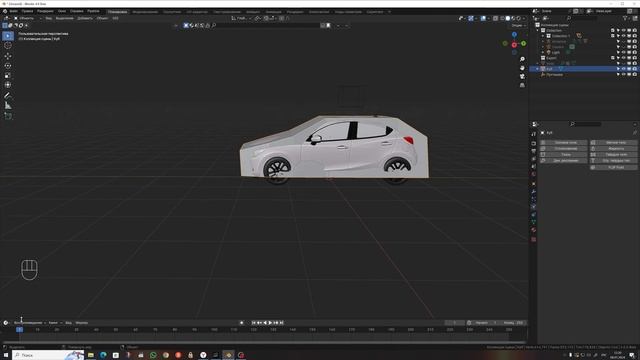This screenshot has height=360, width=640.
Task: Switch viewport shading to wireframe
Action: (x=502, y=18)
